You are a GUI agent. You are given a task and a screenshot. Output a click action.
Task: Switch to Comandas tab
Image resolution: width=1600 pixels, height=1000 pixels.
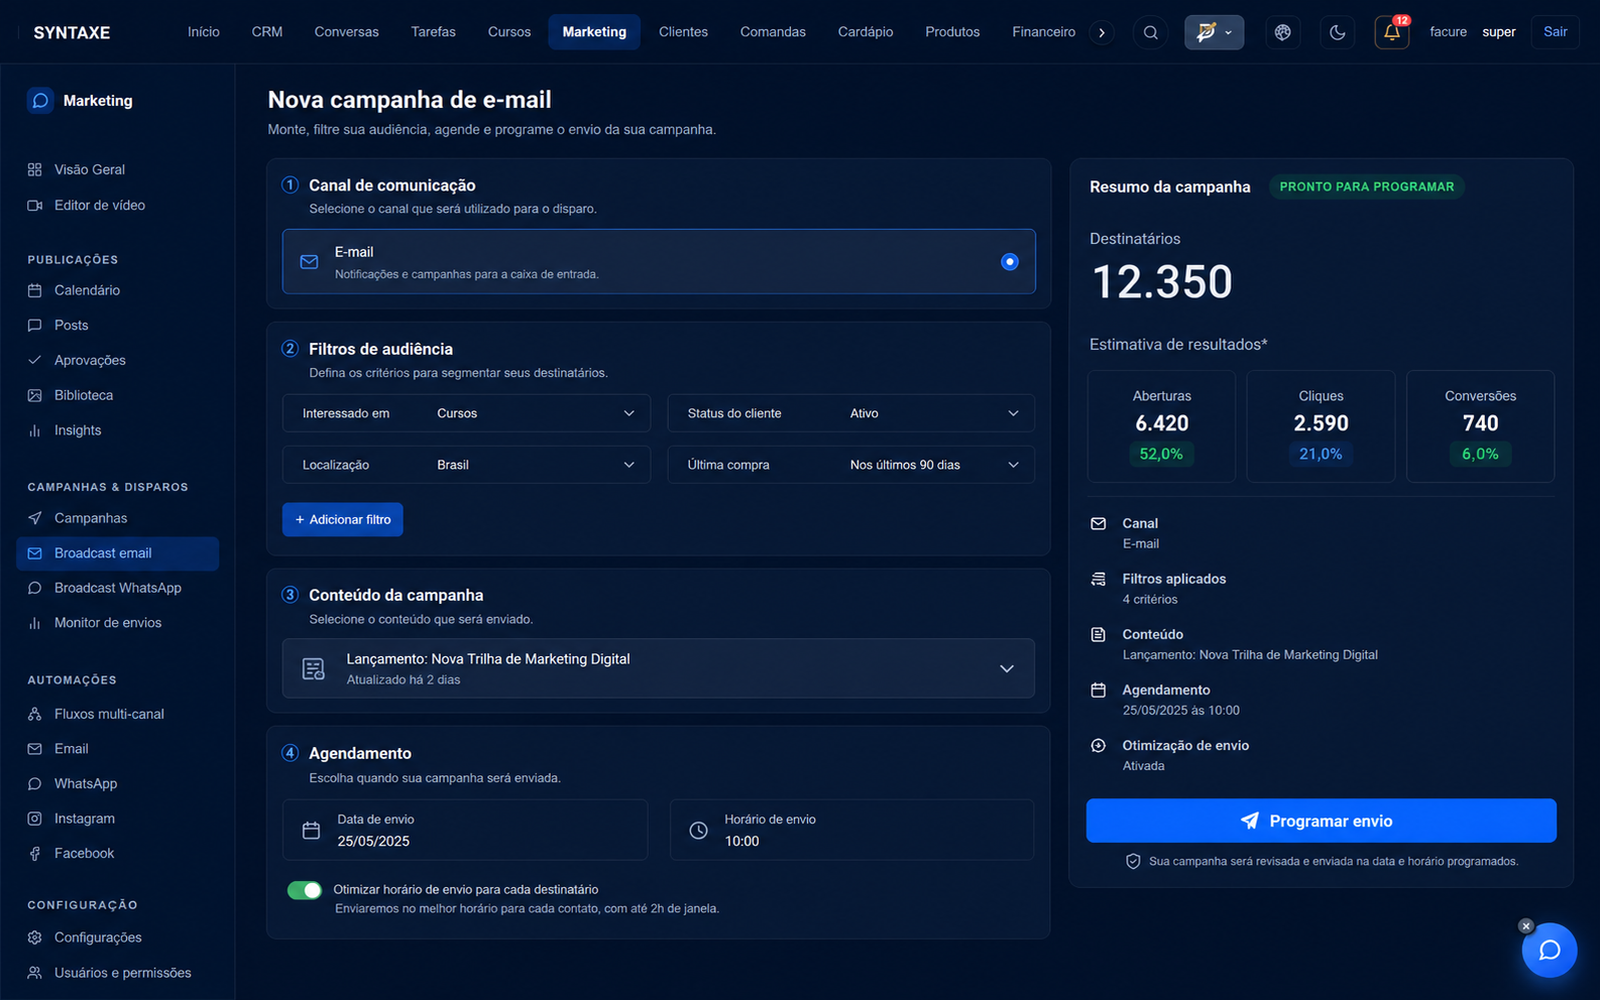click(x=772, y=32)
